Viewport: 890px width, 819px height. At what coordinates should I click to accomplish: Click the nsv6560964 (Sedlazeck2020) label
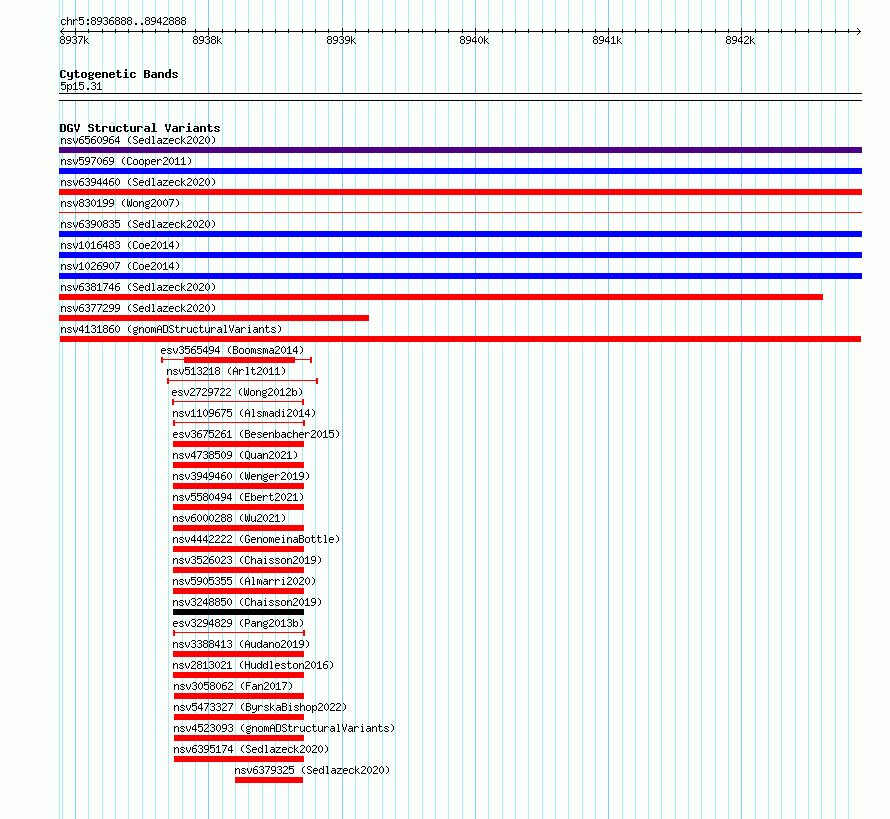(x=138, y=140)
